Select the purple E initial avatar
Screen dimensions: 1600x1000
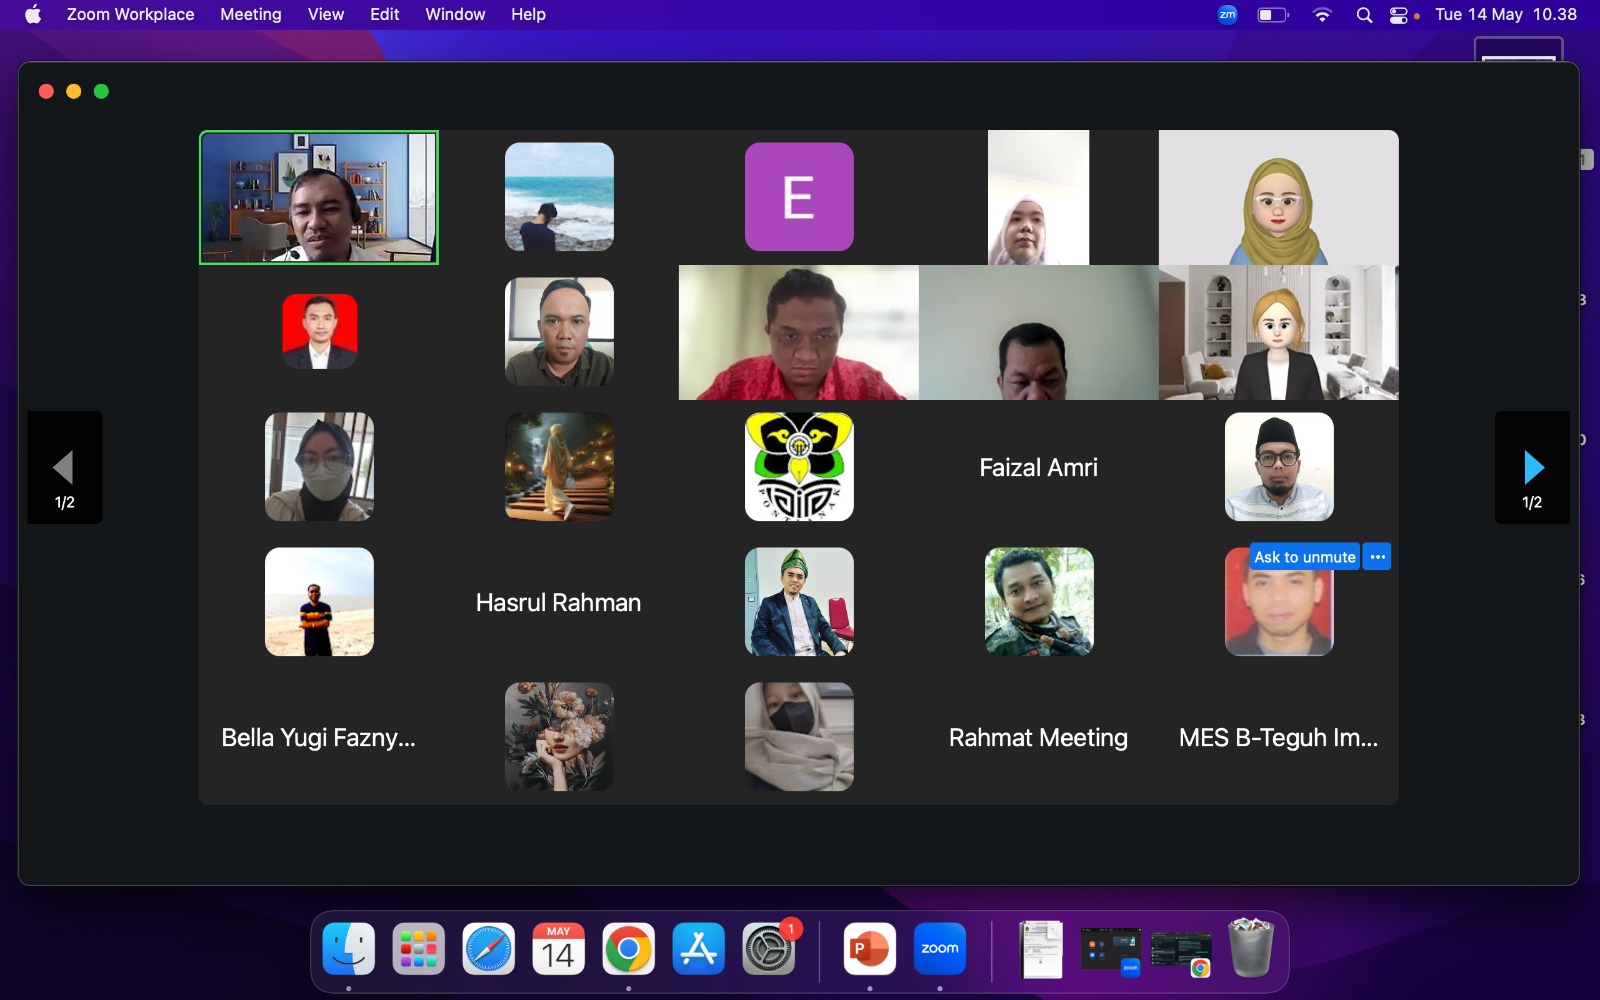[x=799, y=197]
